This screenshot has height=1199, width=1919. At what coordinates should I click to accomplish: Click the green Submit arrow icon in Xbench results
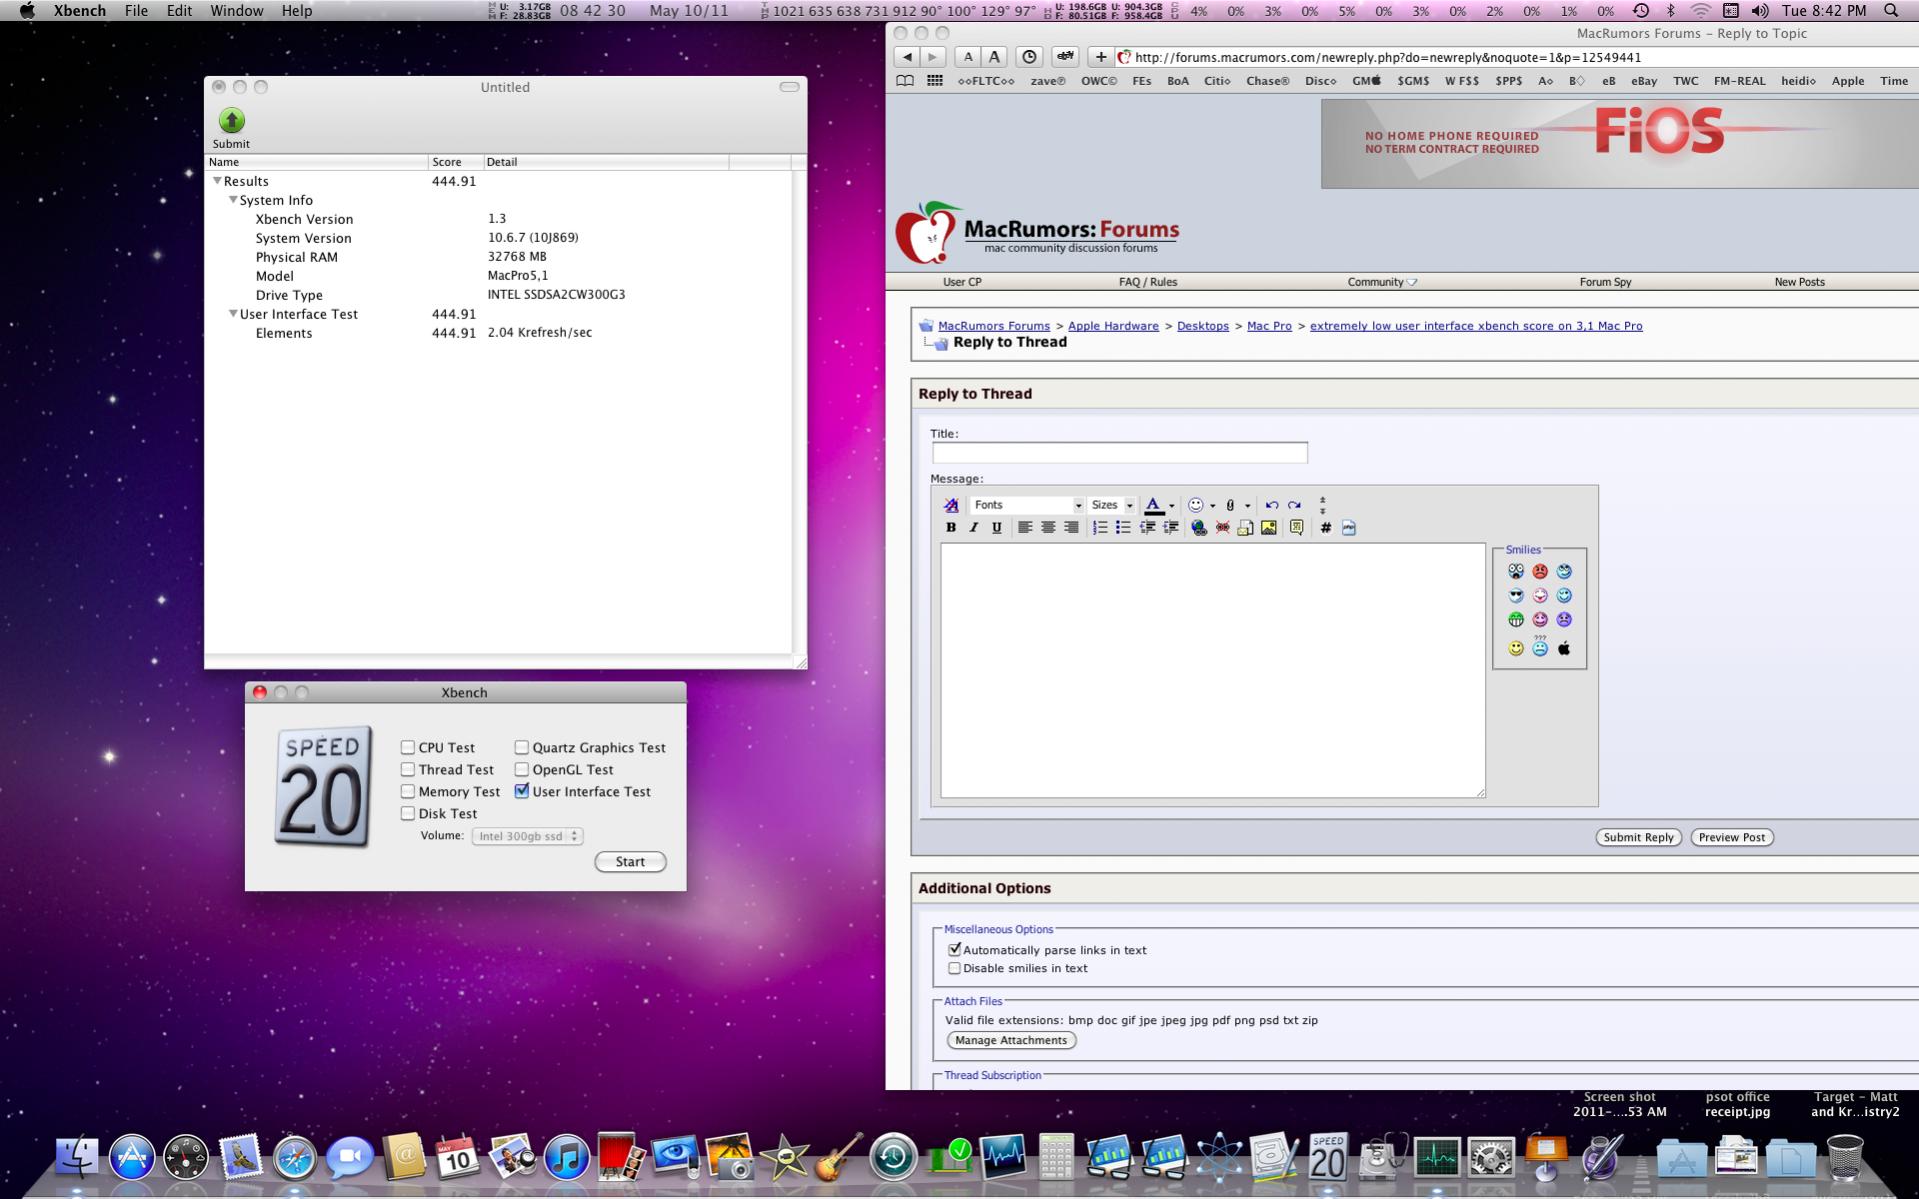[231, 120]
